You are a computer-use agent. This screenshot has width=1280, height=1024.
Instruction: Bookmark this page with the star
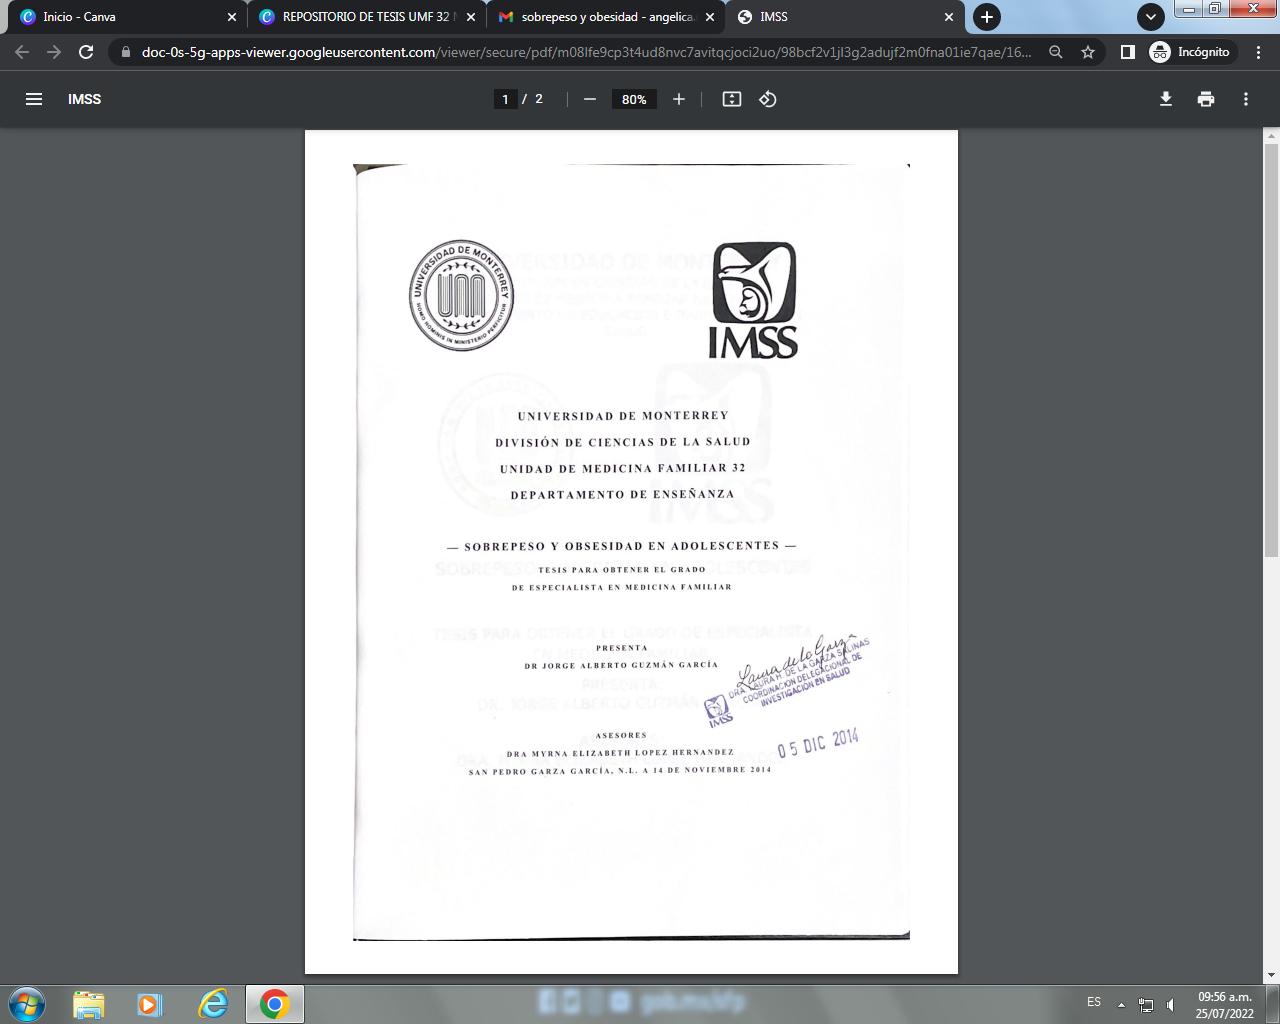[x=1088, y=52]
